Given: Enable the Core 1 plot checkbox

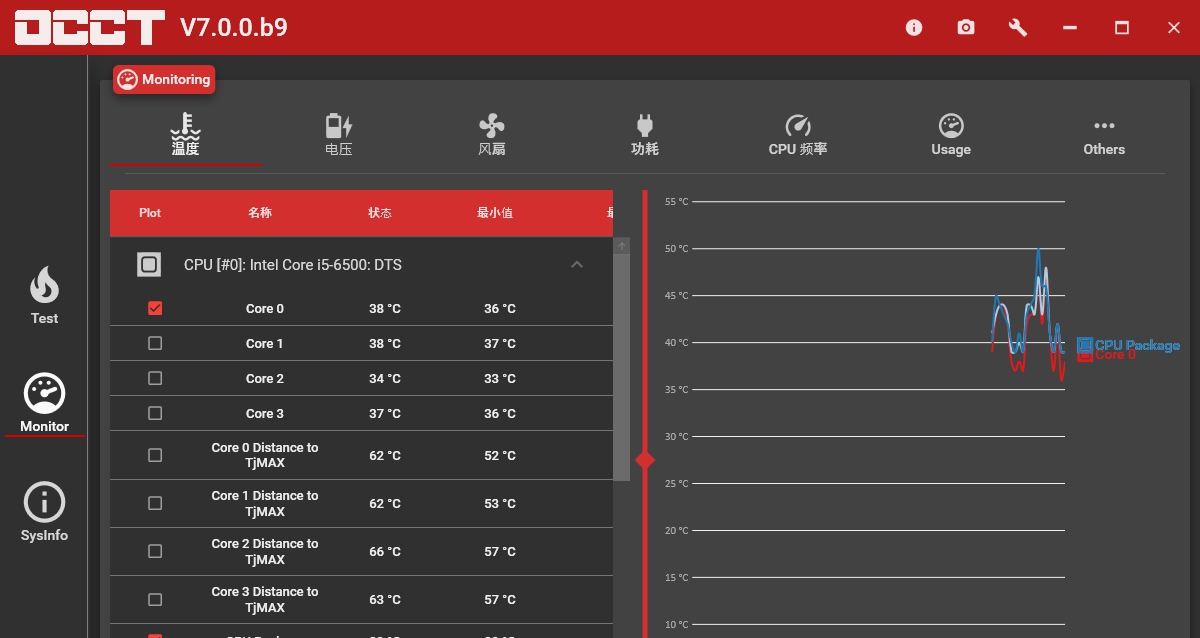Looking at the screenshot, I should [155, 342].
